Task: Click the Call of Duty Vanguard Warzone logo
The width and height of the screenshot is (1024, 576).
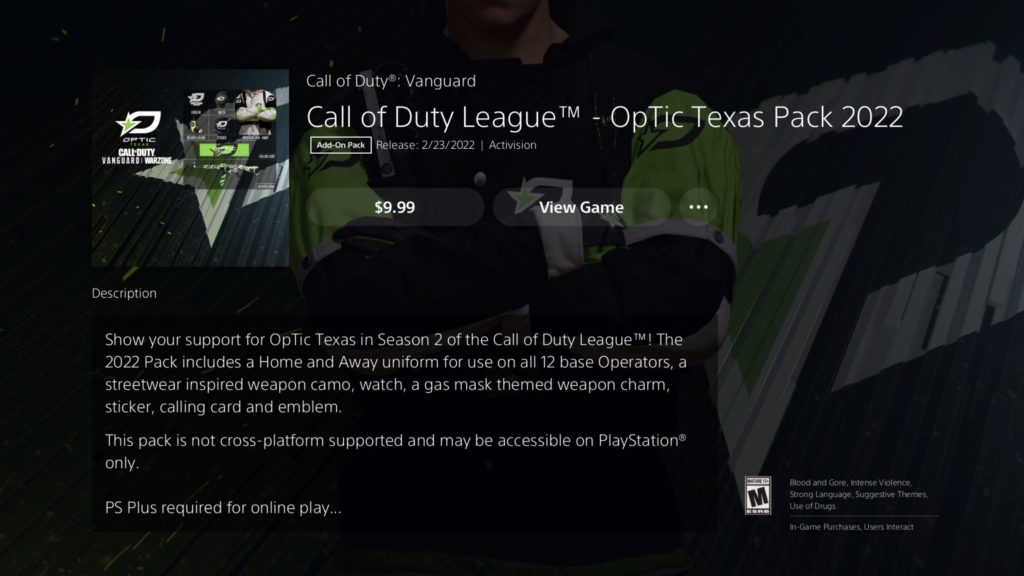Action: pyautogui.click(x=136, y=156)
